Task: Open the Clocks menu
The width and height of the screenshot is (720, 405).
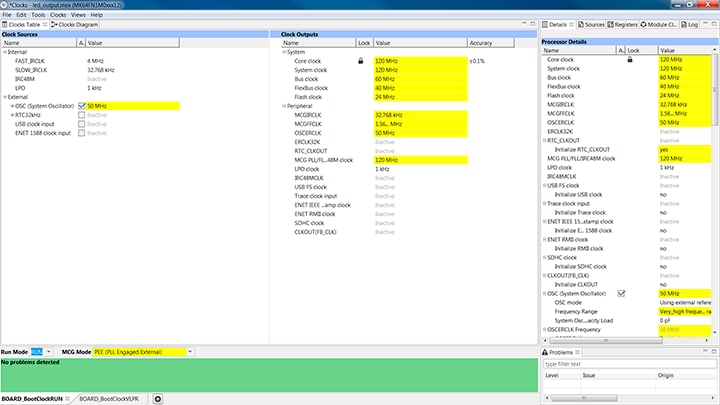Action: (x=58, y=15)
